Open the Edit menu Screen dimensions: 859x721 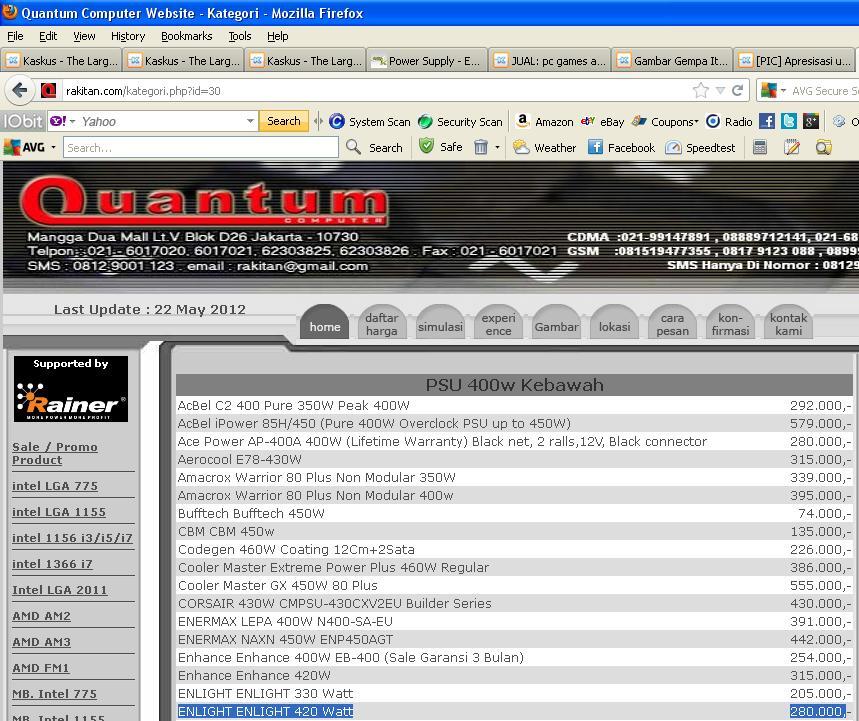(x=48, y=36)
